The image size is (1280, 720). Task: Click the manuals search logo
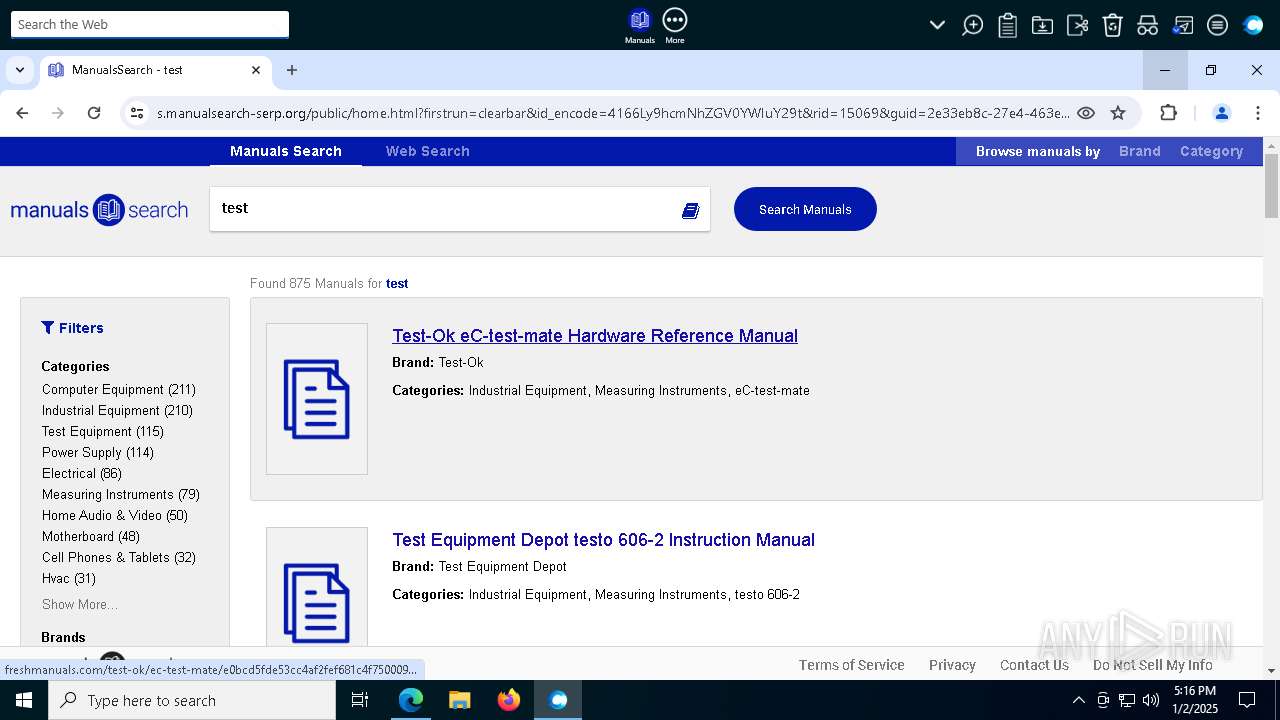[99, 210]
